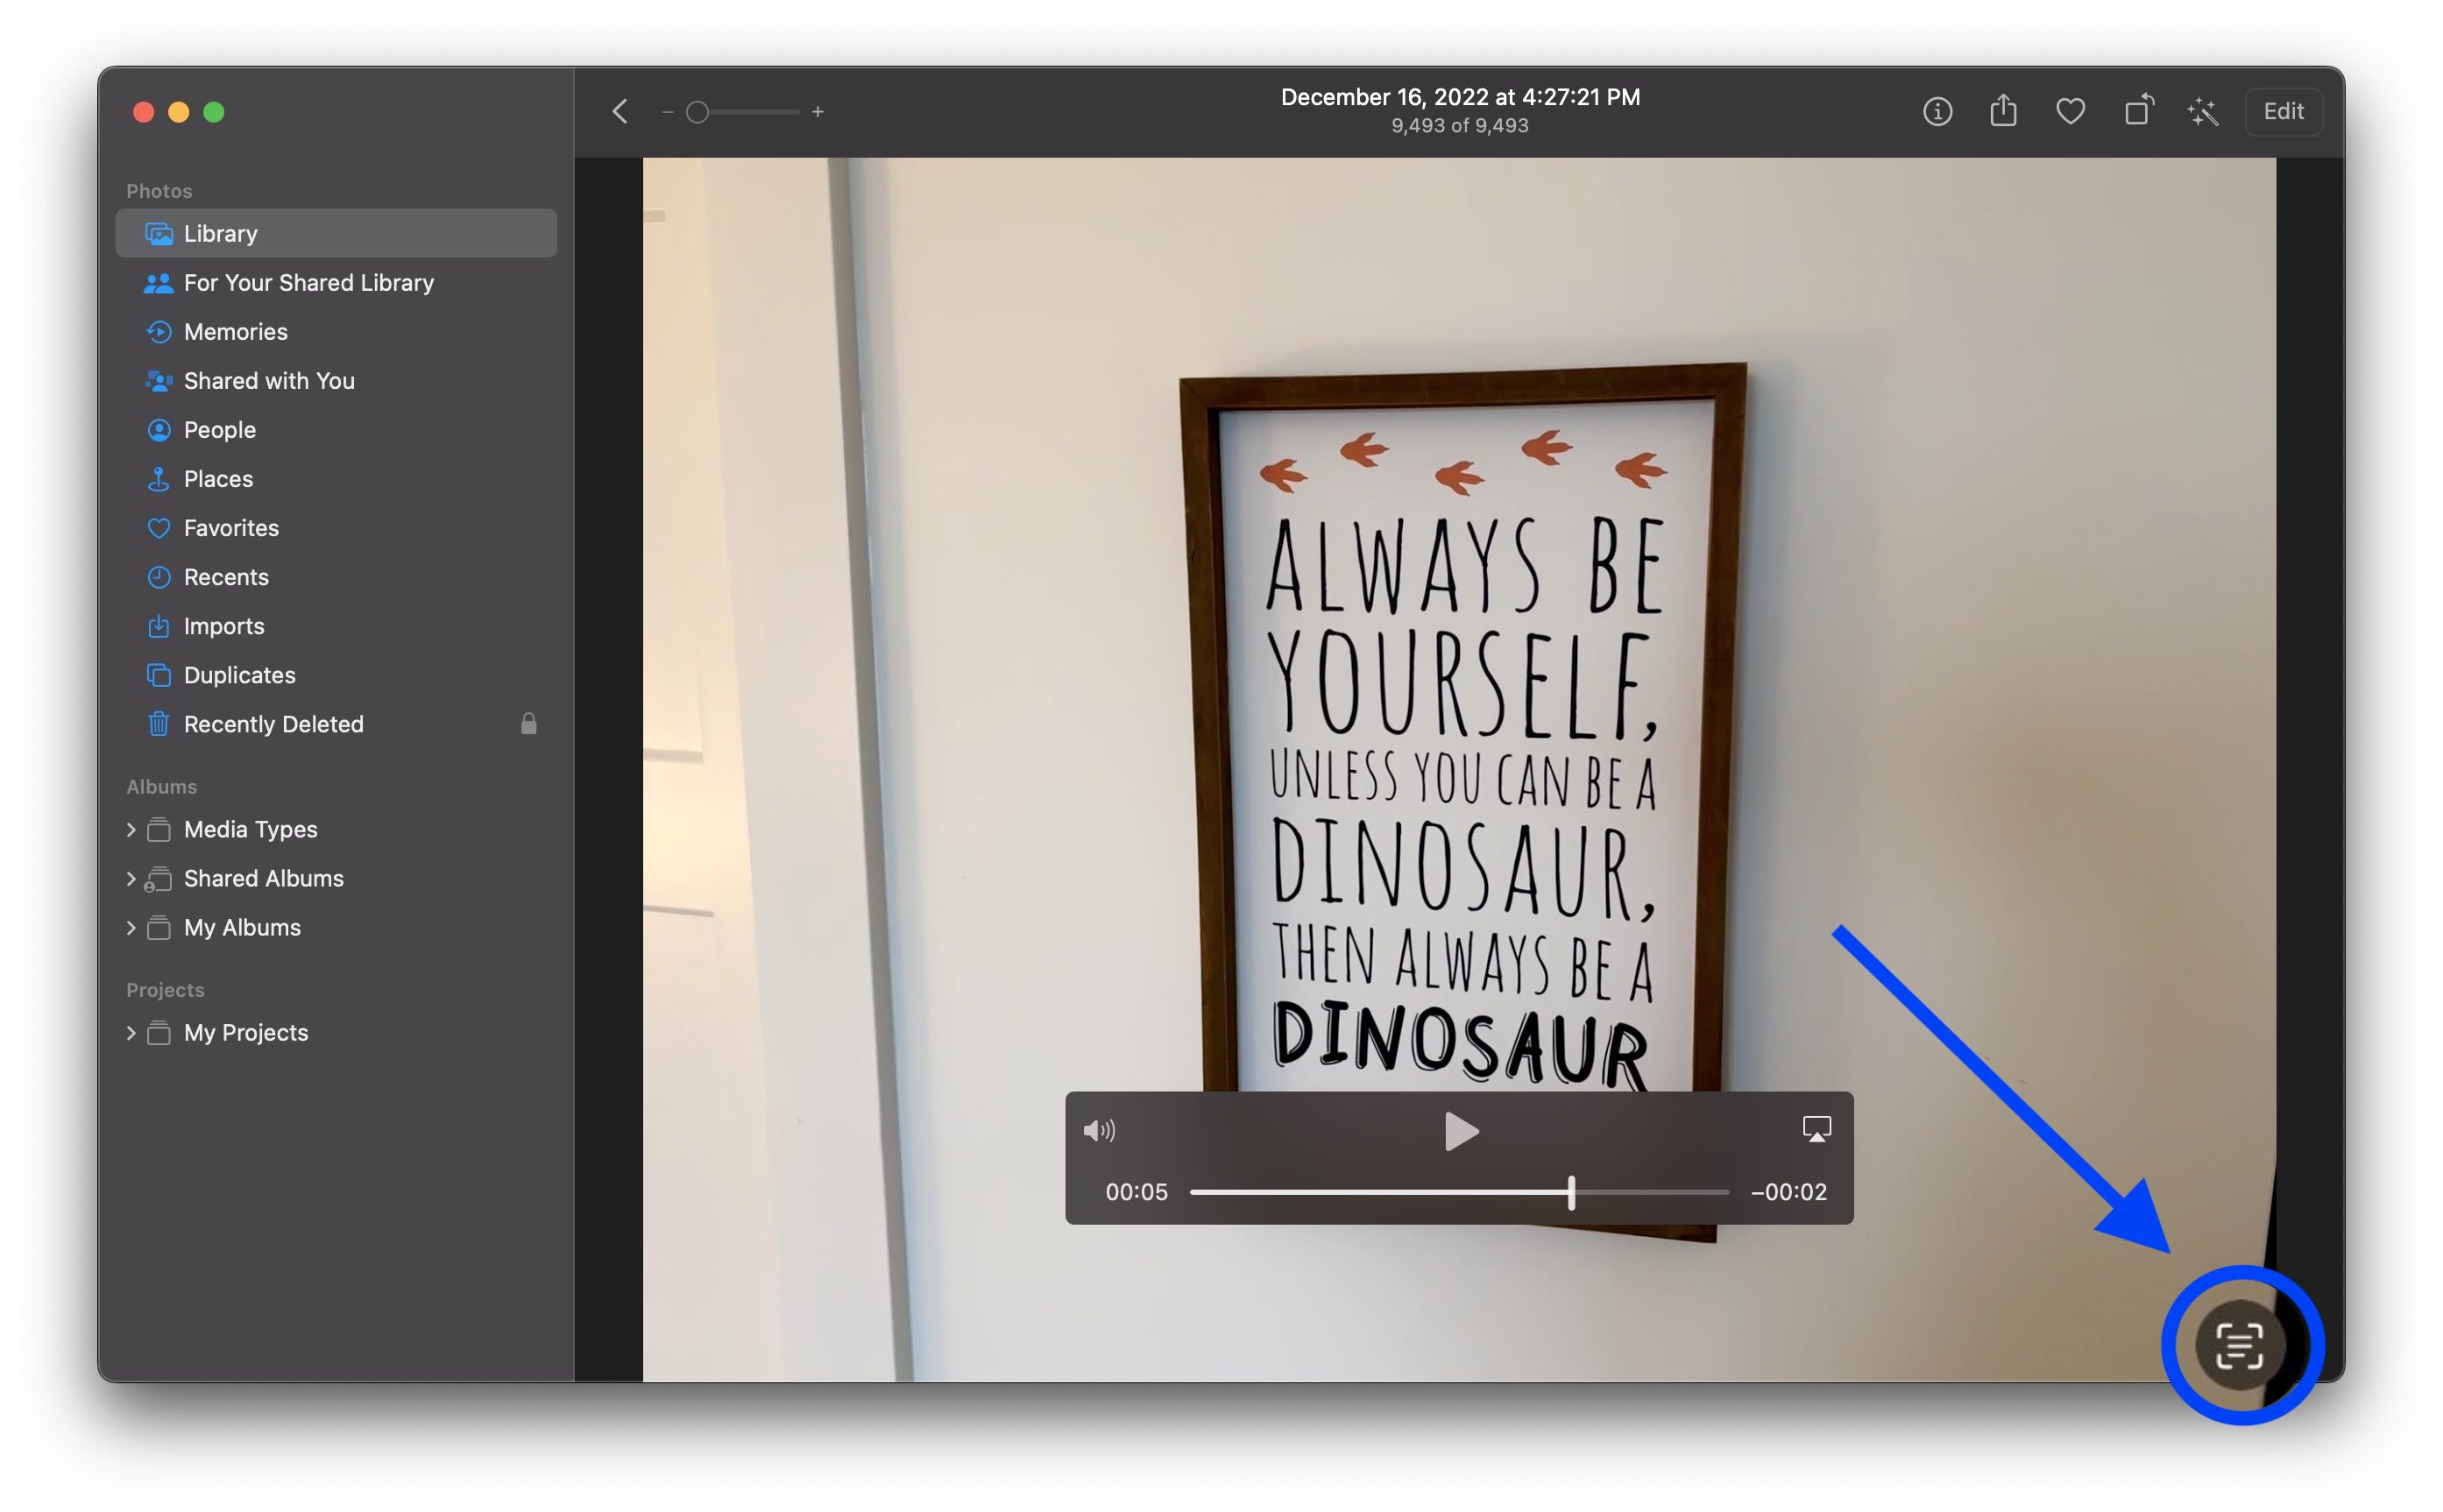Open the Share options from the toolbar
This screenshot has height=1512, width=2443.
click(x=2003, y=111)
